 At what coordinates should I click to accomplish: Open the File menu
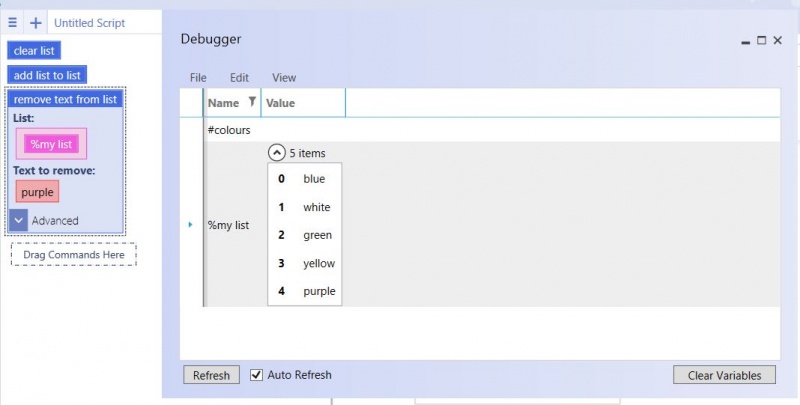pos(198,78)
